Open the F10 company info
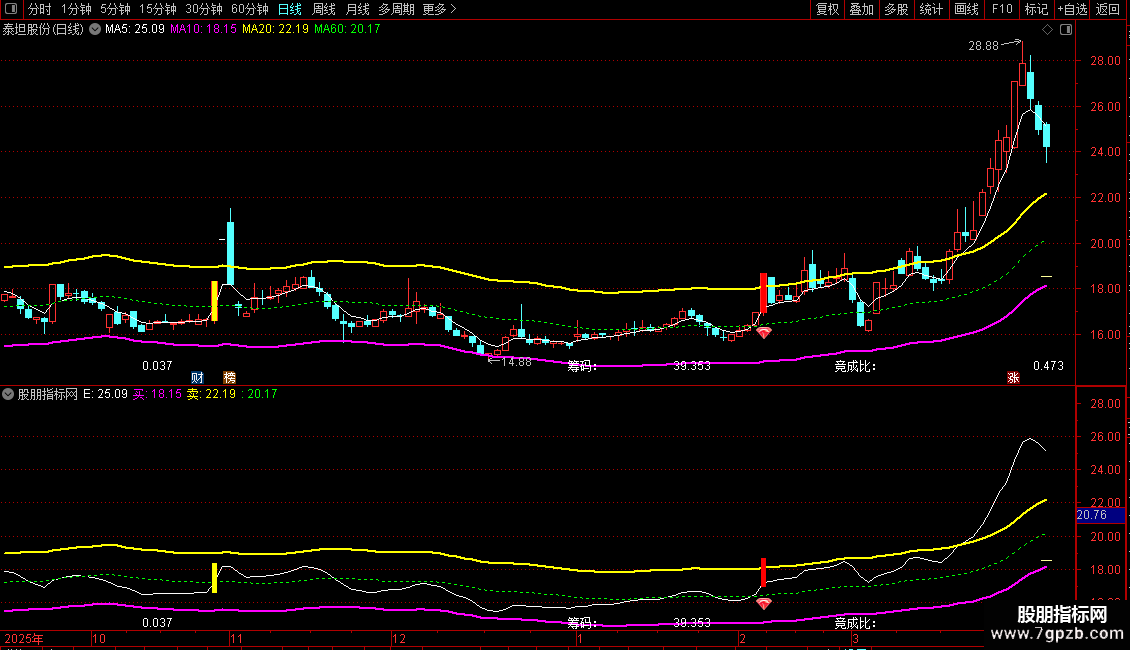The image size is (1130, 650). (1002, 9)
